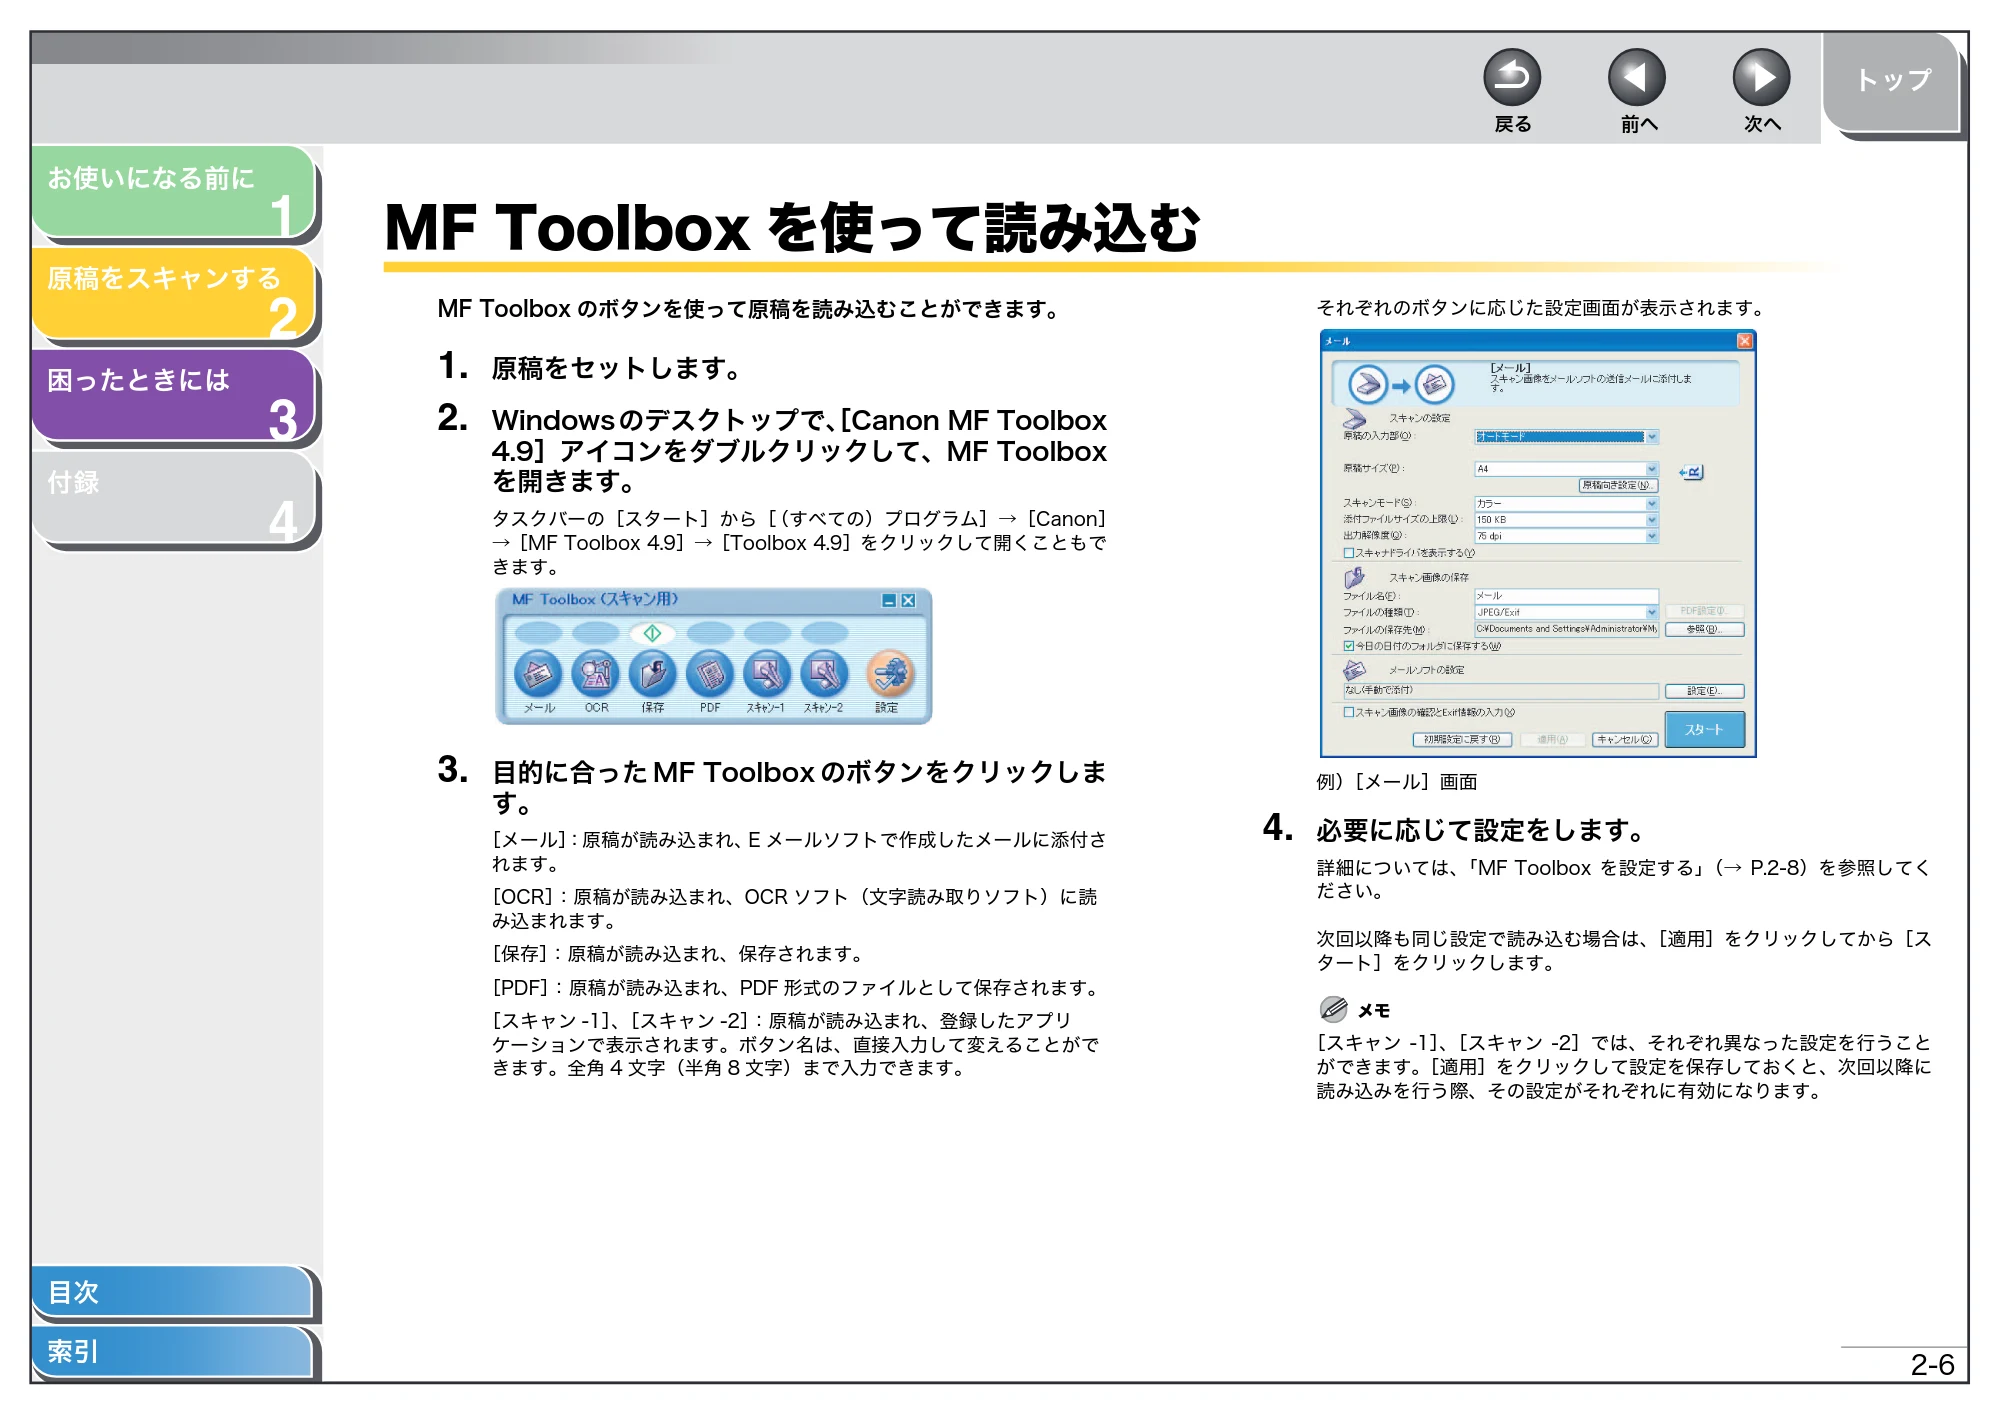The image size is (2000, 1414).
Task: Click the 前へ previous-page arrow icon
Action: click(1636, 78)
